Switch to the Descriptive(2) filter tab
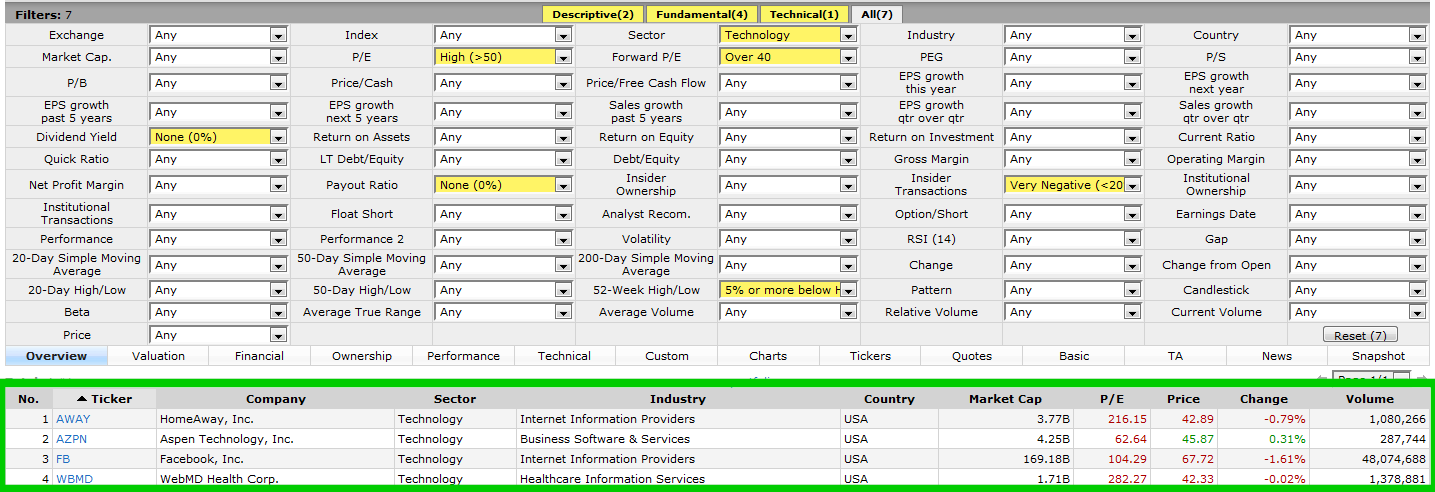This screenshot has width=1435, height=492. coord(593,14)
